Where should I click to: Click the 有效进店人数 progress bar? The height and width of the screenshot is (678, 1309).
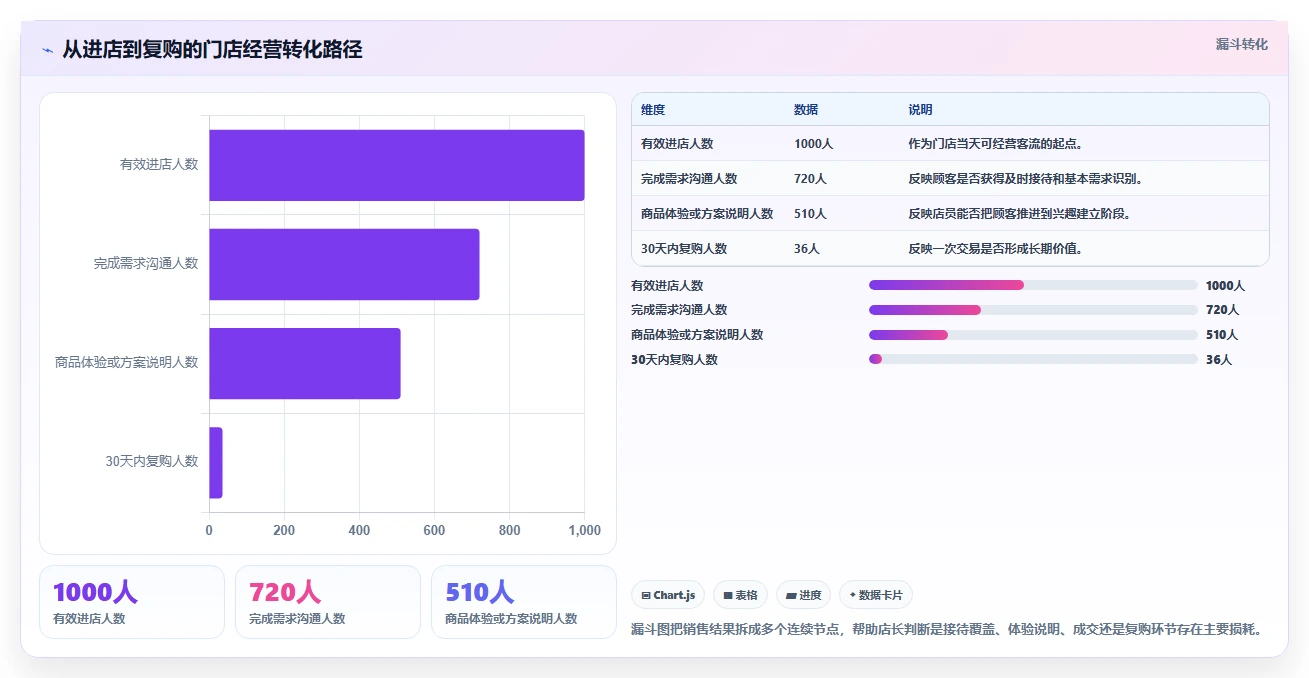click(1033, 285)
